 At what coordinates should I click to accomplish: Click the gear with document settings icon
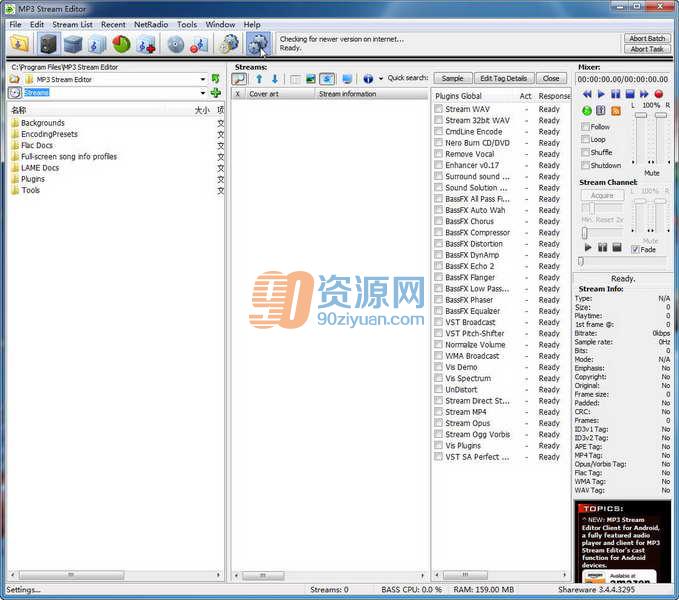pos(229,44)
